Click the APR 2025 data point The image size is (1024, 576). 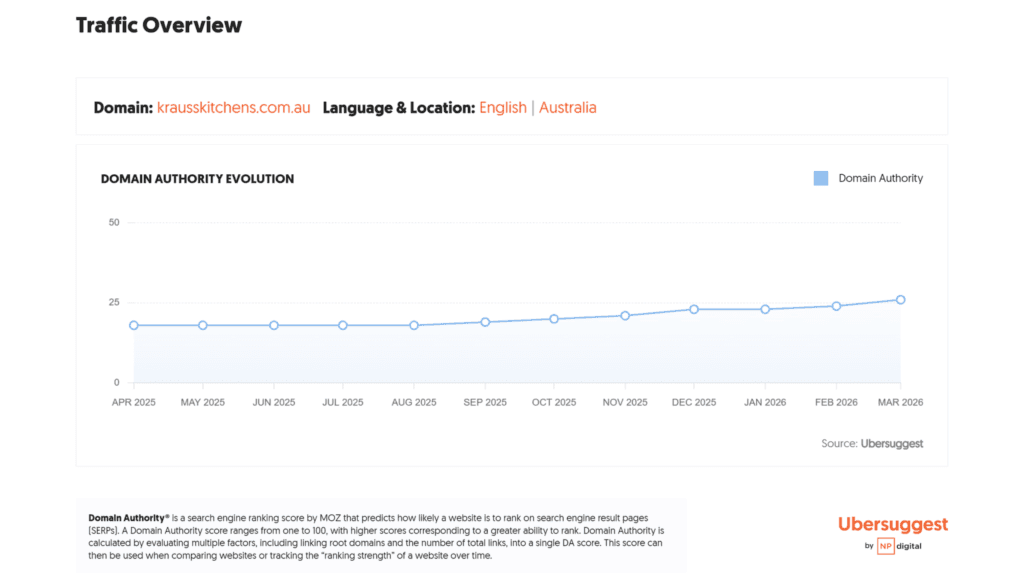(134, 325)
